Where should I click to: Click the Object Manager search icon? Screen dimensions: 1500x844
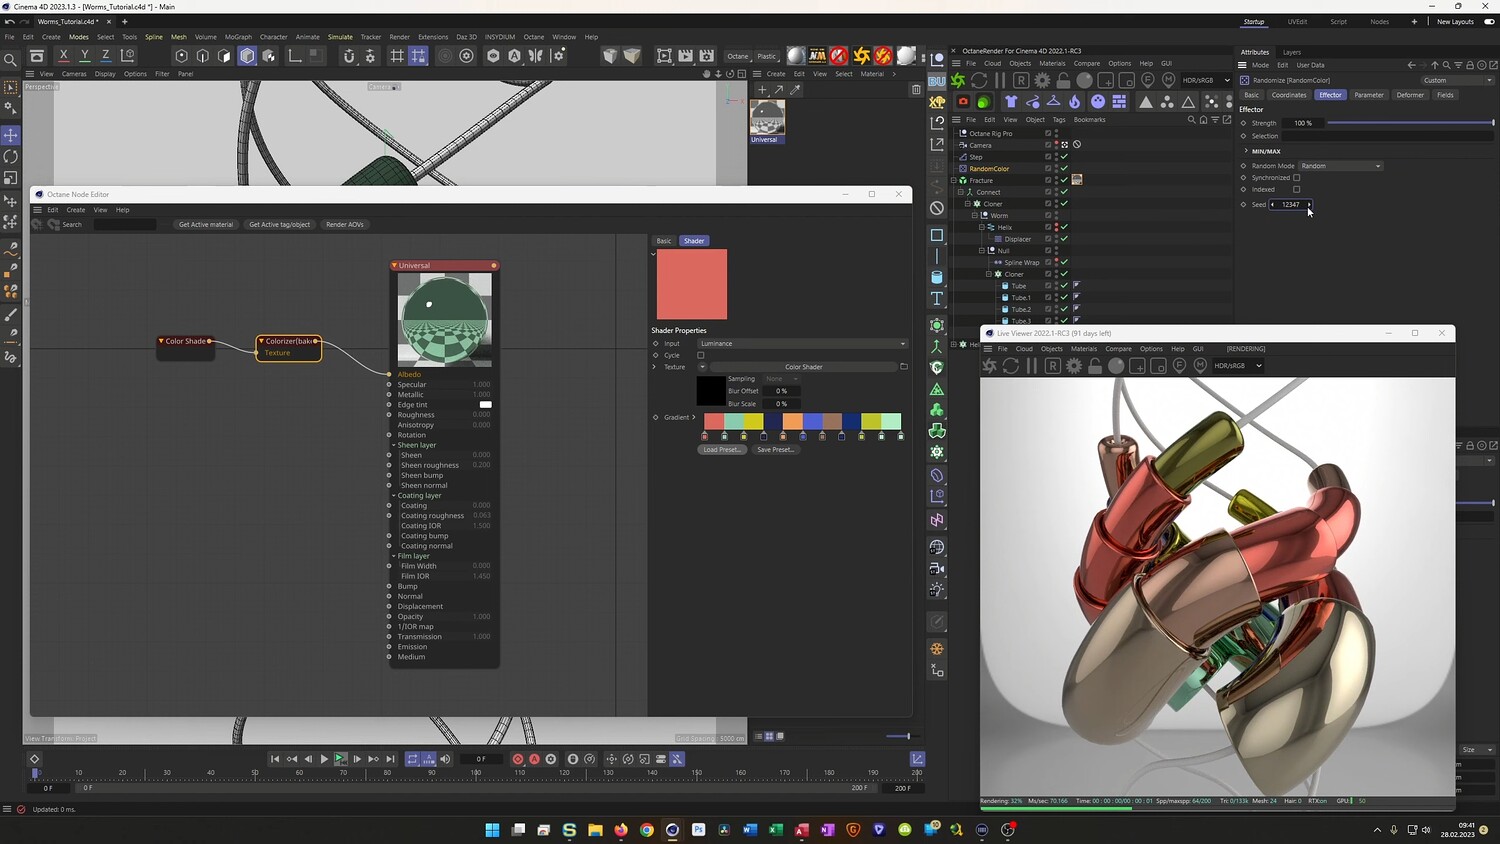click(x=1191, y=120)
